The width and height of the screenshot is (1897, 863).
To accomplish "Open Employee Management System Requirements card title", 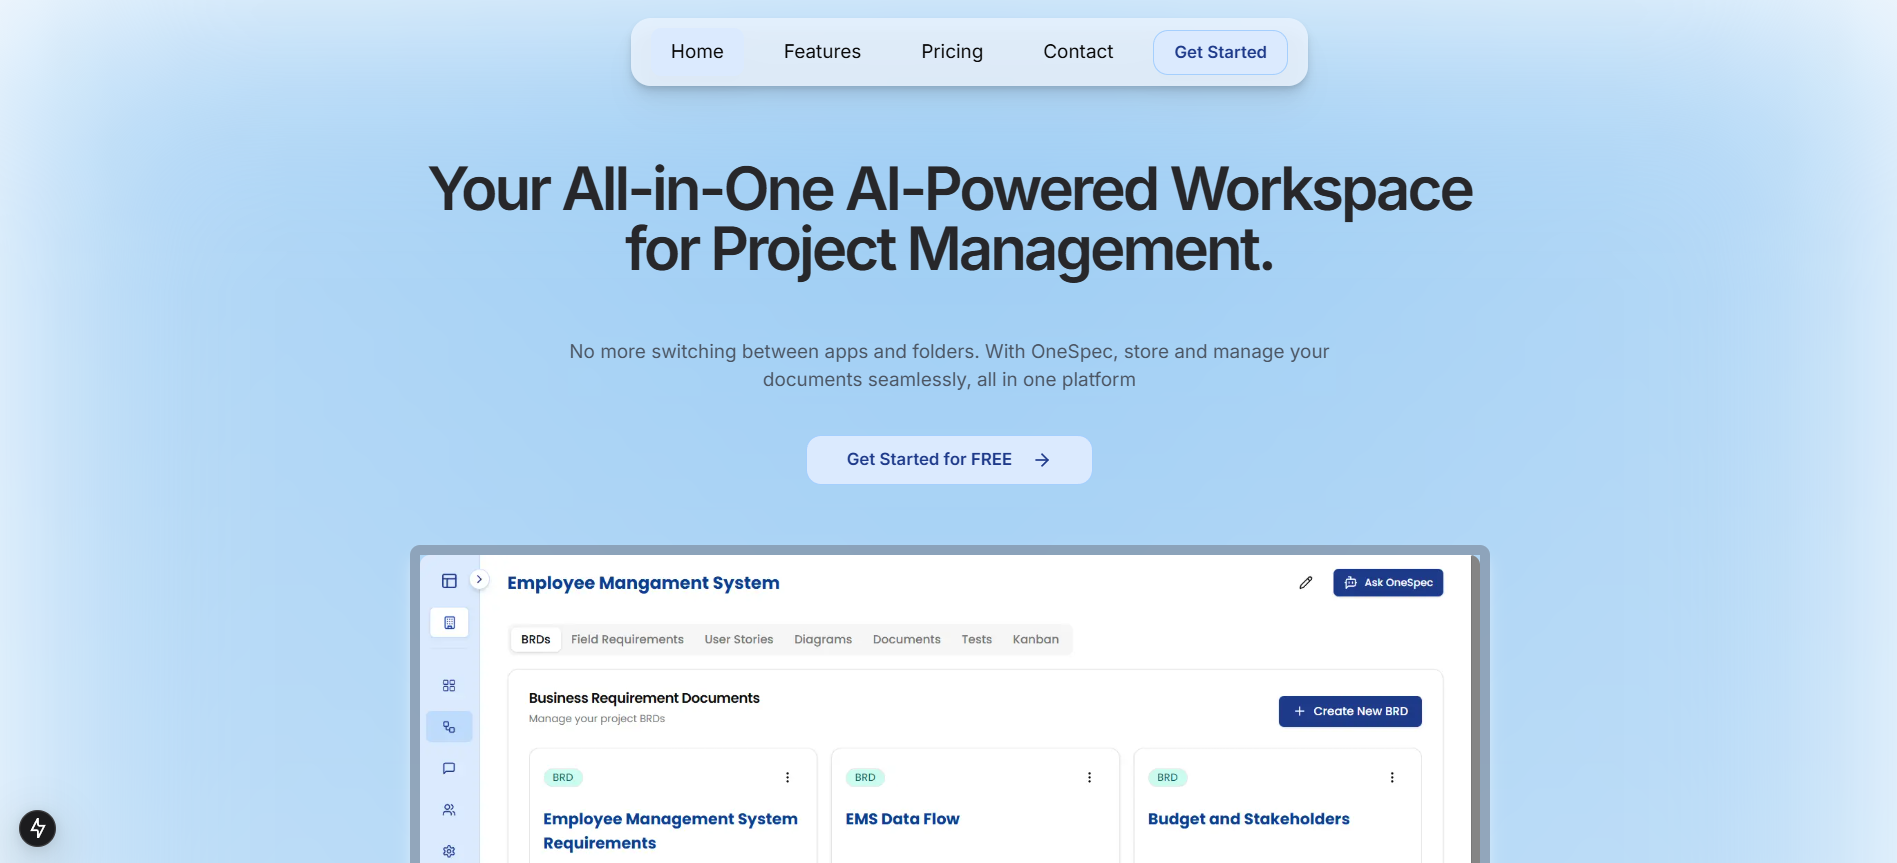I will (670, 831).
